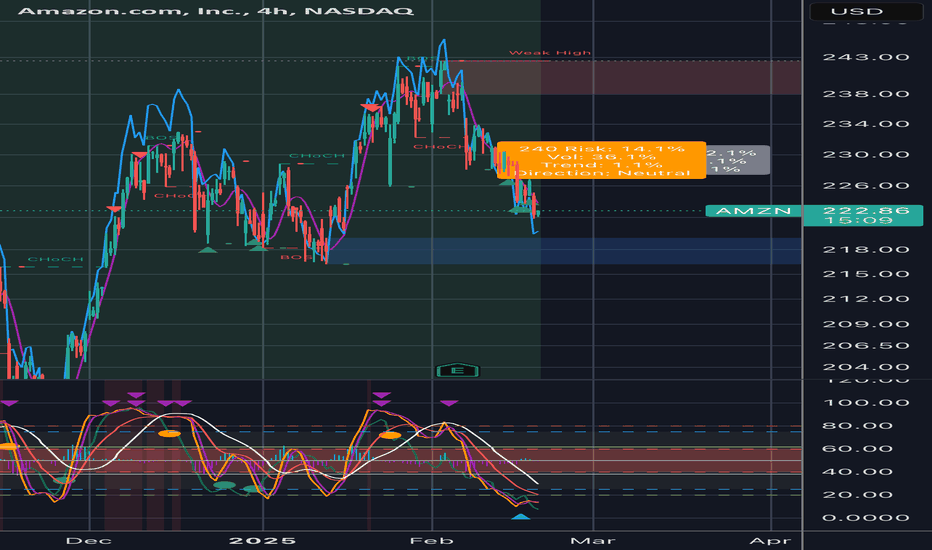
Task: Click the 222.86 current price tag
Action: pyautogui.click(x=865, y=210)
